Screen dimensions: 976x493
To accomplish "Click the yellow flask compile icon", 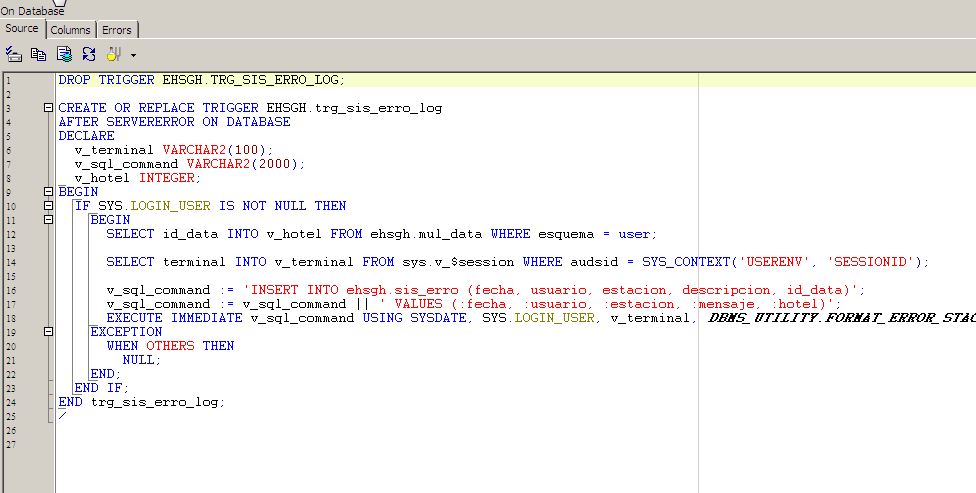I will pos(114,54).
